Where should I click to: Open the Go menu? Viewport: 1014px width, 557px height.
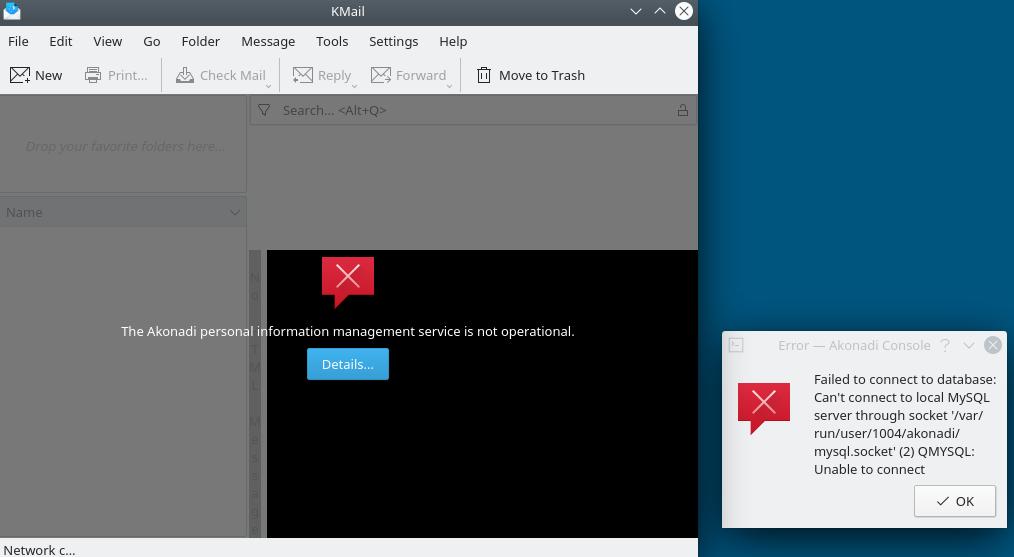tap(152, 41)
